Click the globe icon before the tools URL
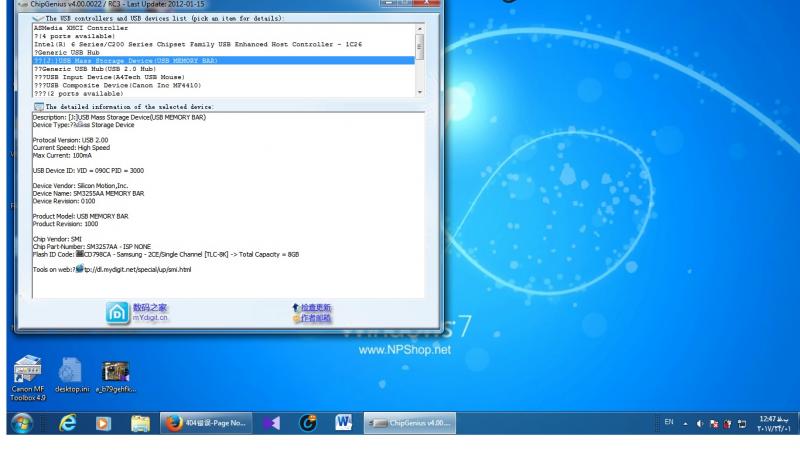The image size is (800, 450). pyautogui.click(x=80, y=268)
